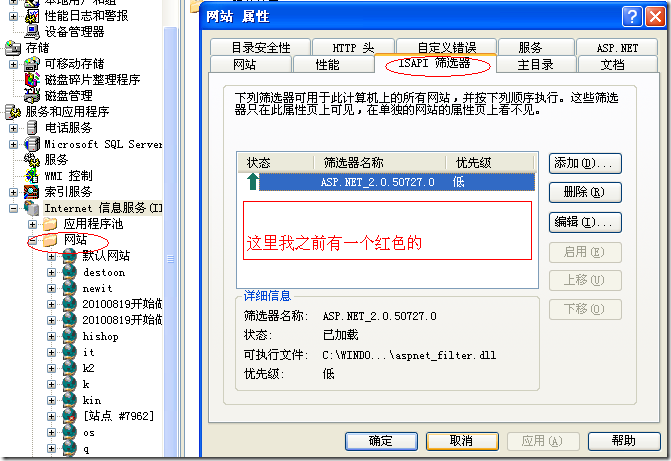Click the 可移动存储 icon
The height and width of the screenshot is (461, 671).
point(32,64)
